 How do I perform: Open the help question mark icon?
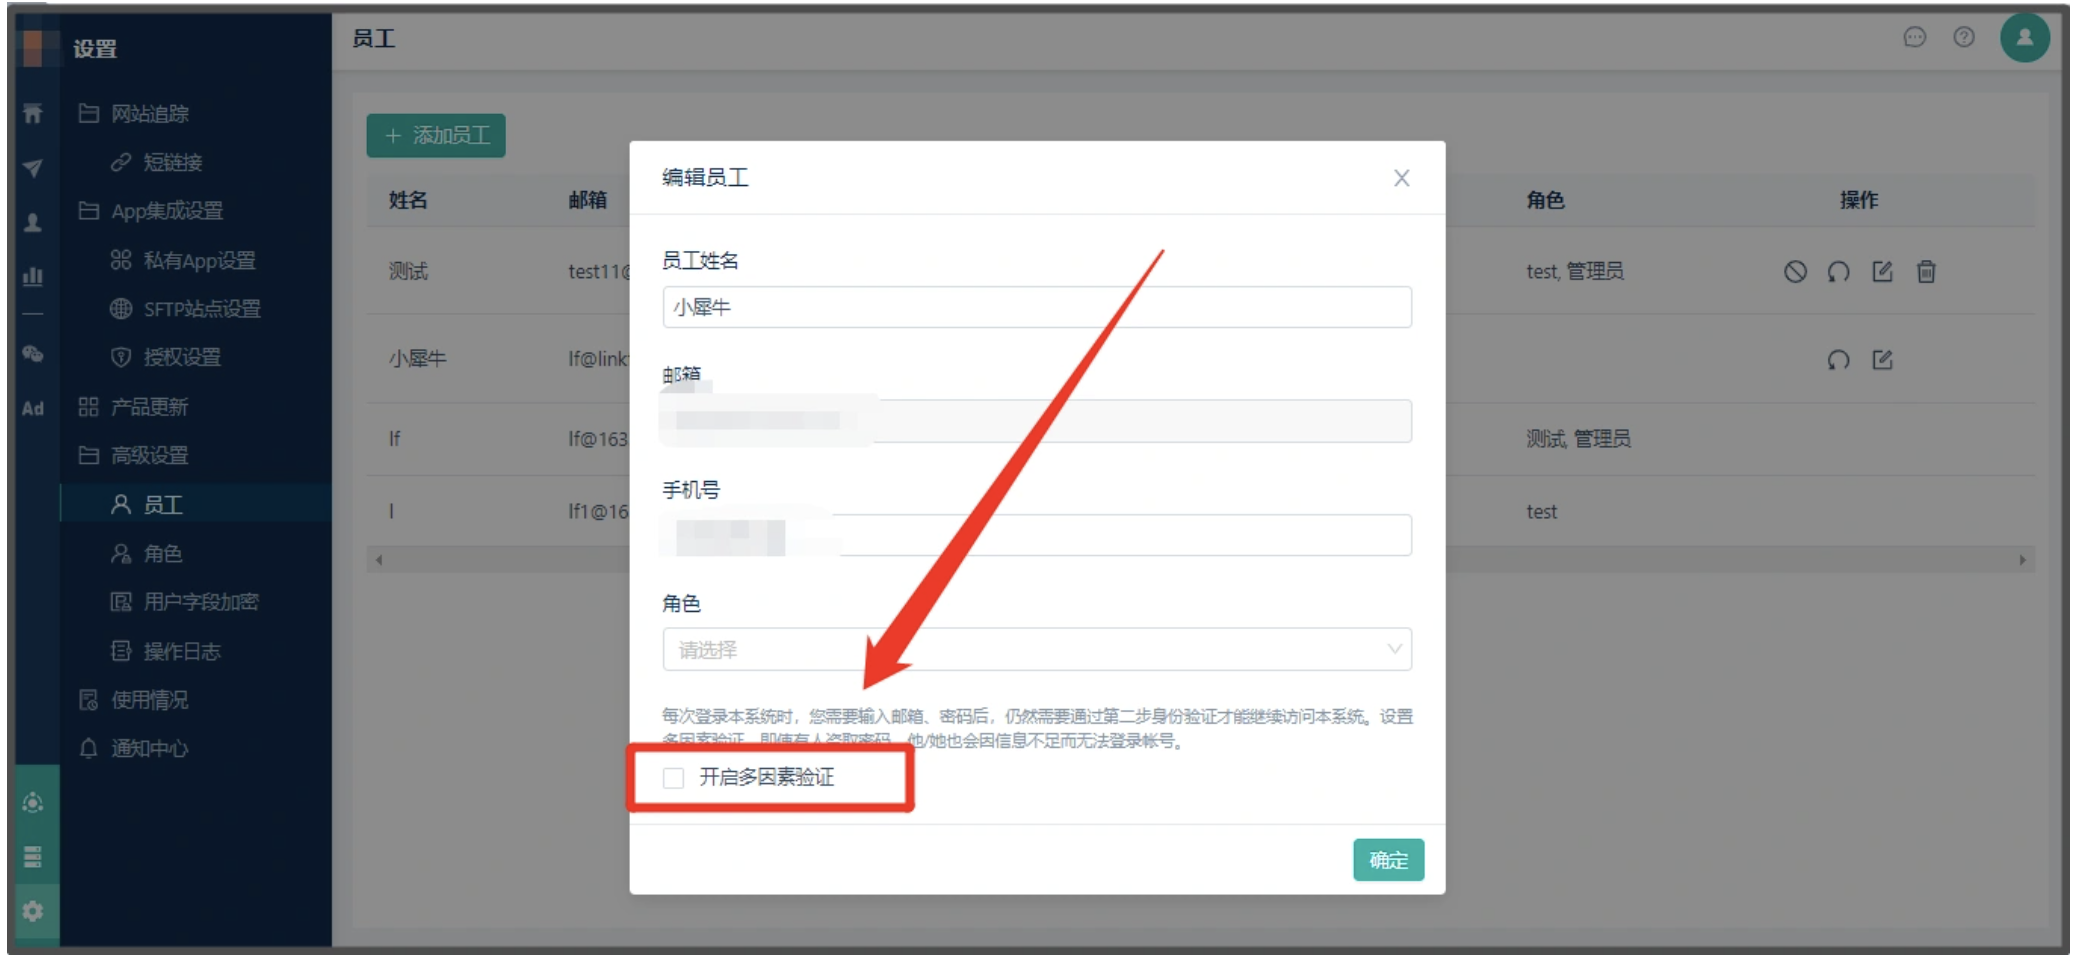pyautogui.click(x=1964, y=38)
